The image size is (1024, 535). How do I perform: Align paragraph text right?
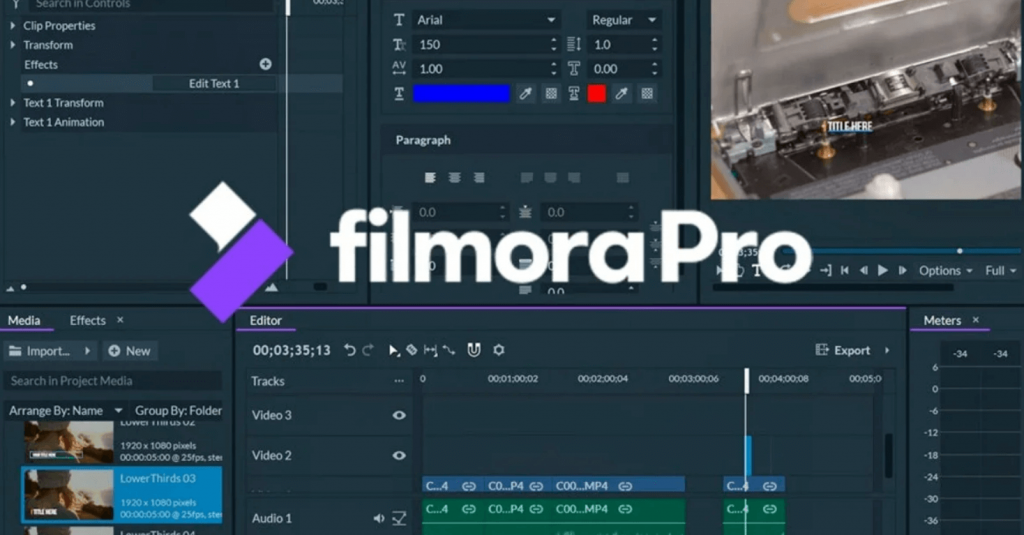[479, 178]
